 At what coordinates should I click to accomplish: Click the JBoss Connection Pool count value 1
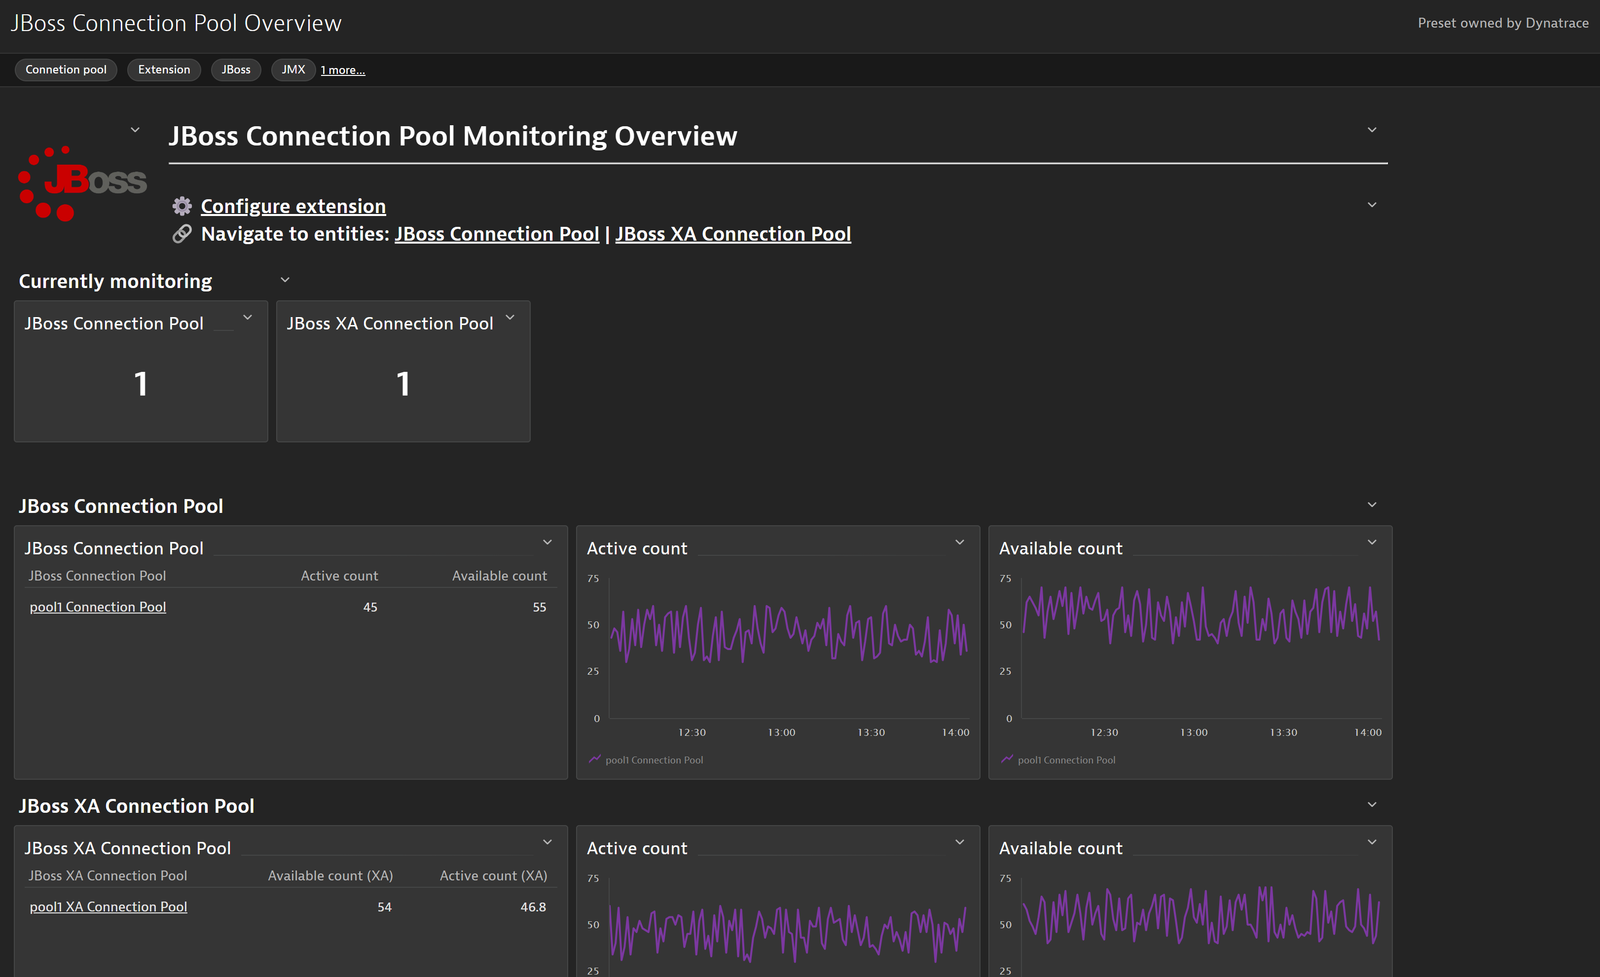point(141,384)
